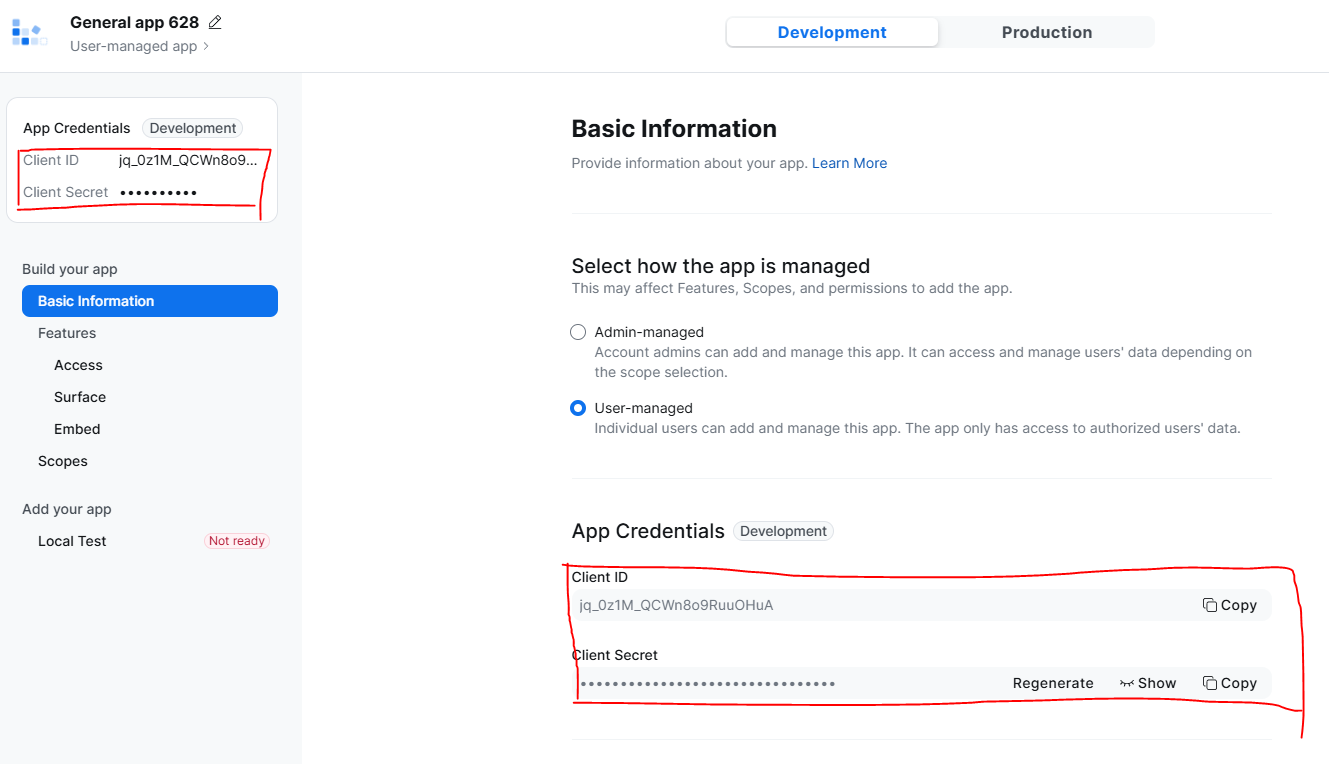Click the Learn More link

pyautogui.click(x=849, y=163)
